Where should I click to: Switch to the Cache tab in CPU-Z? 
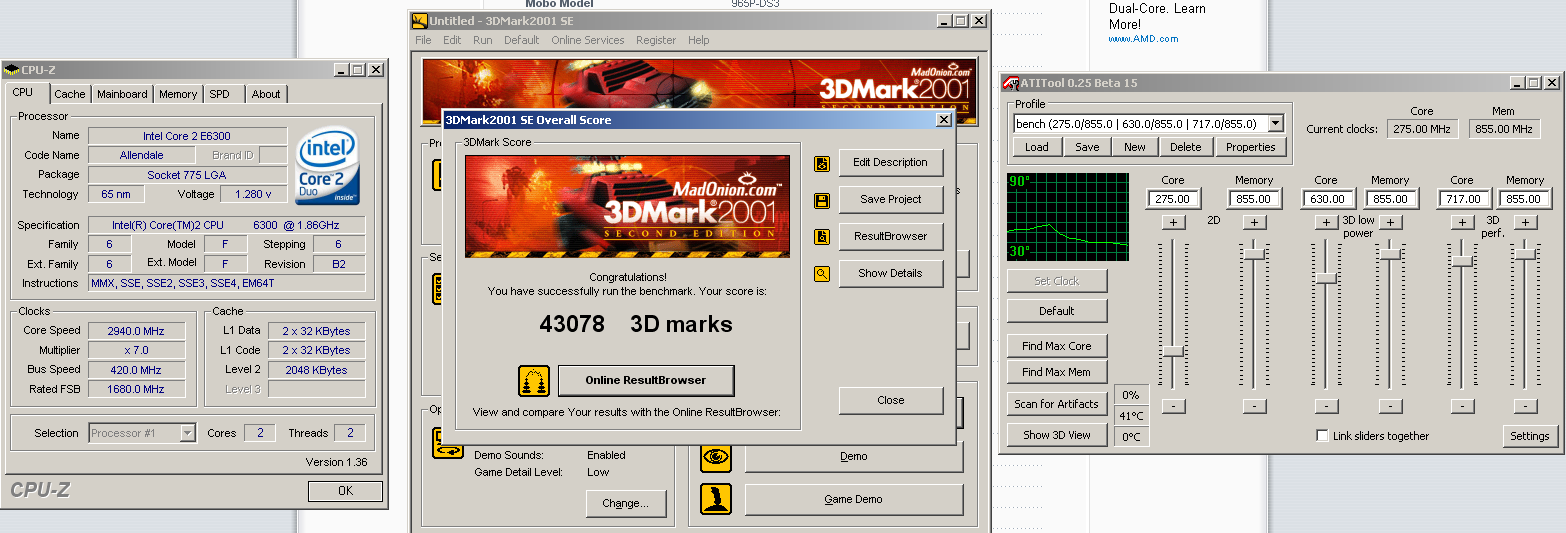[x=70, y=94]
